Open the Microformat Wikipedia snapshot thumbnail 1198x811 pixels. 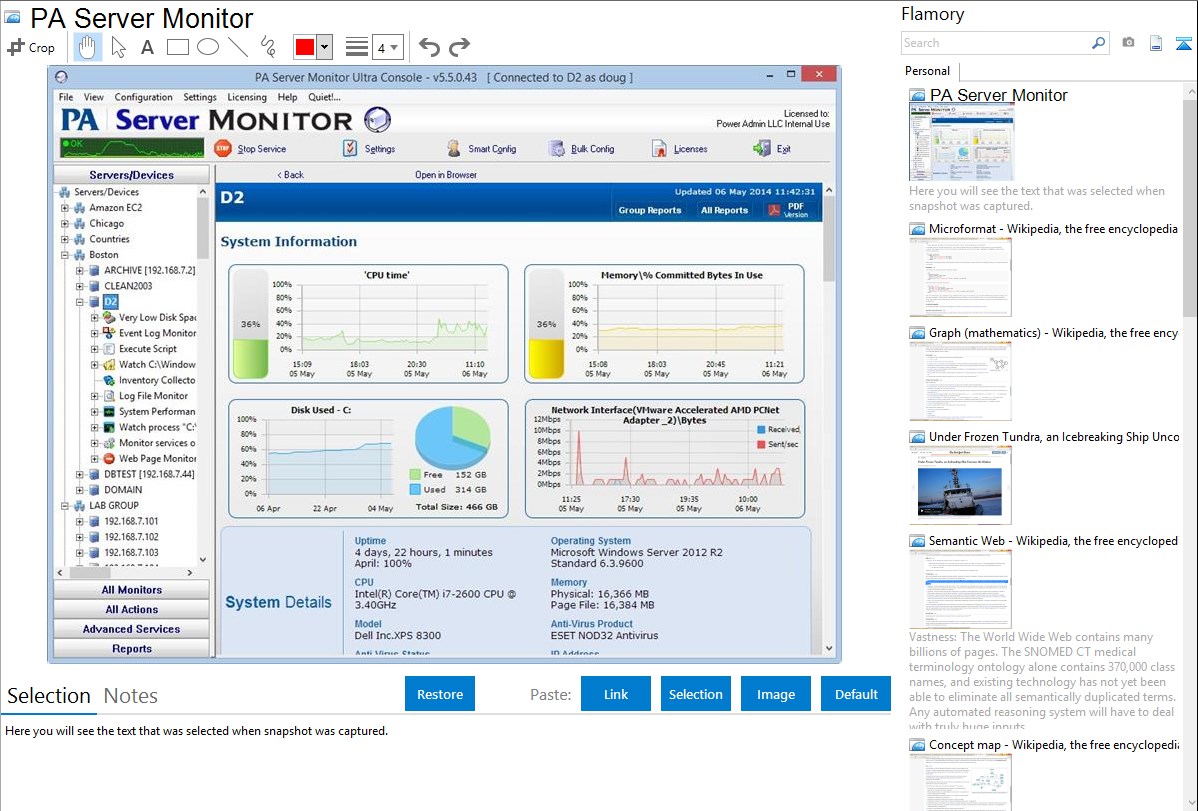(x=960, y=277)
